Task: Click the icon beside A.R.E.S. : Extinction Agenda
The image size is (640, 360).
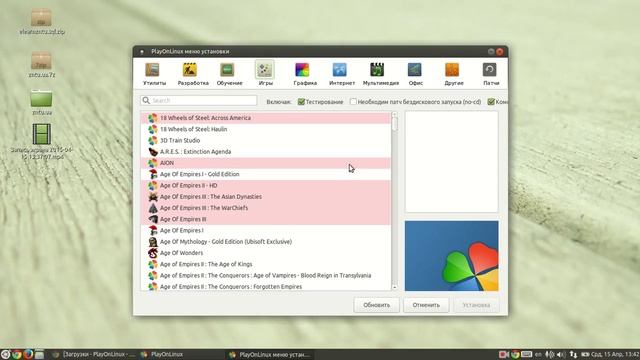Action: pos(153,152)
